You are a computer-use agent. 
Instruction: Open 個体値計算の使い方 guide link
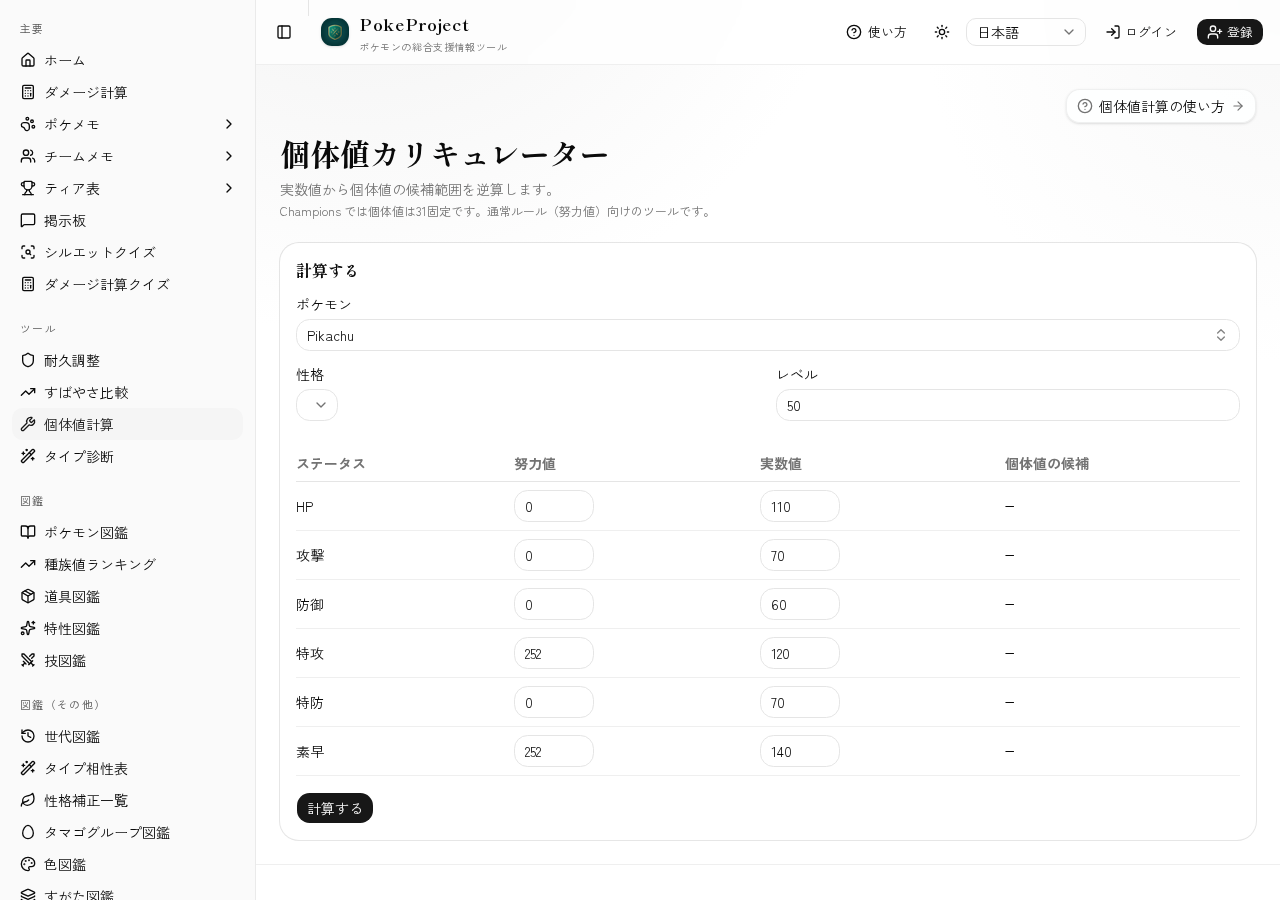(x=1161, y=106)
